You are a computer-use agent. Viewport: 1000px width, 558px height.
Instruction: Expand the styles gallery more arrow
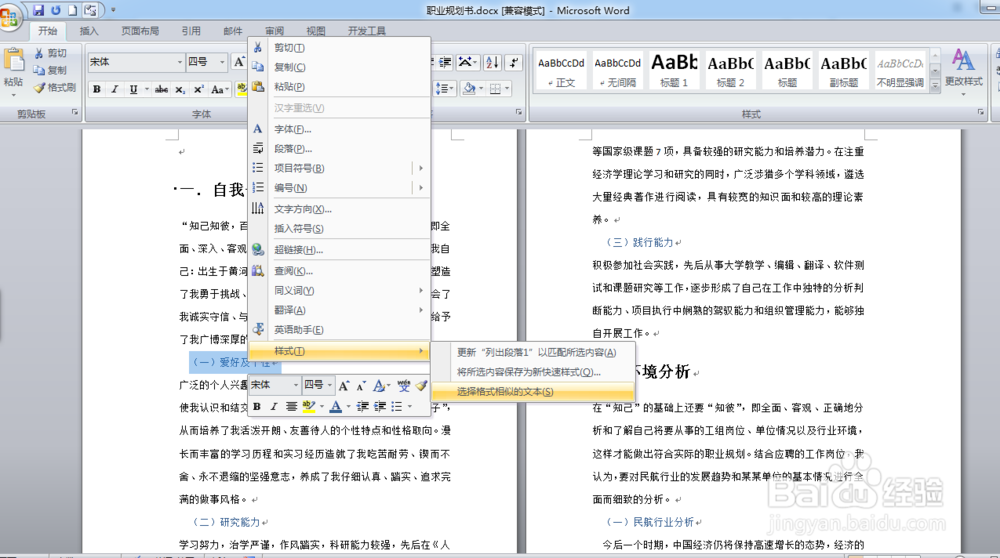(935, 85)
